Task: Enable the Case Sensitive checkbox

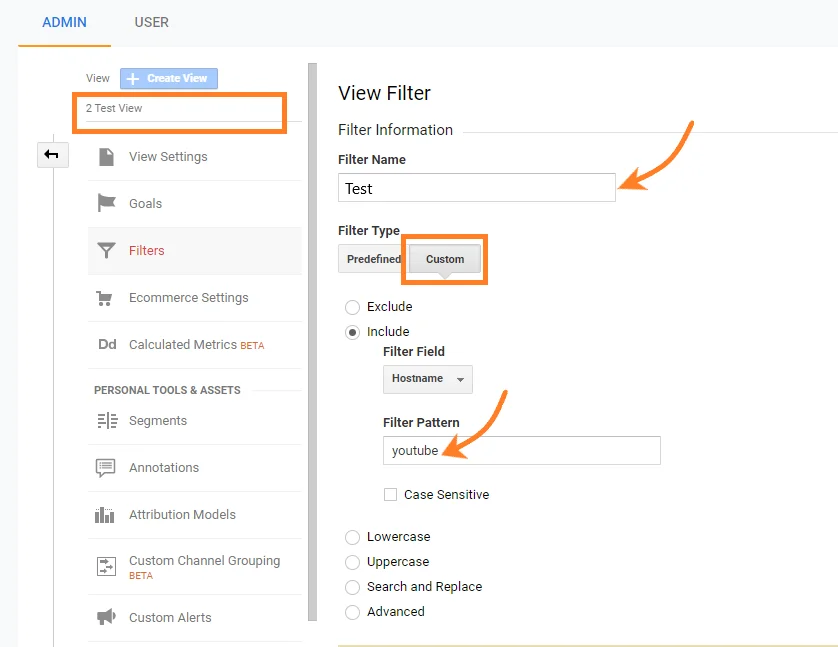Action: [x=391, y=494]
